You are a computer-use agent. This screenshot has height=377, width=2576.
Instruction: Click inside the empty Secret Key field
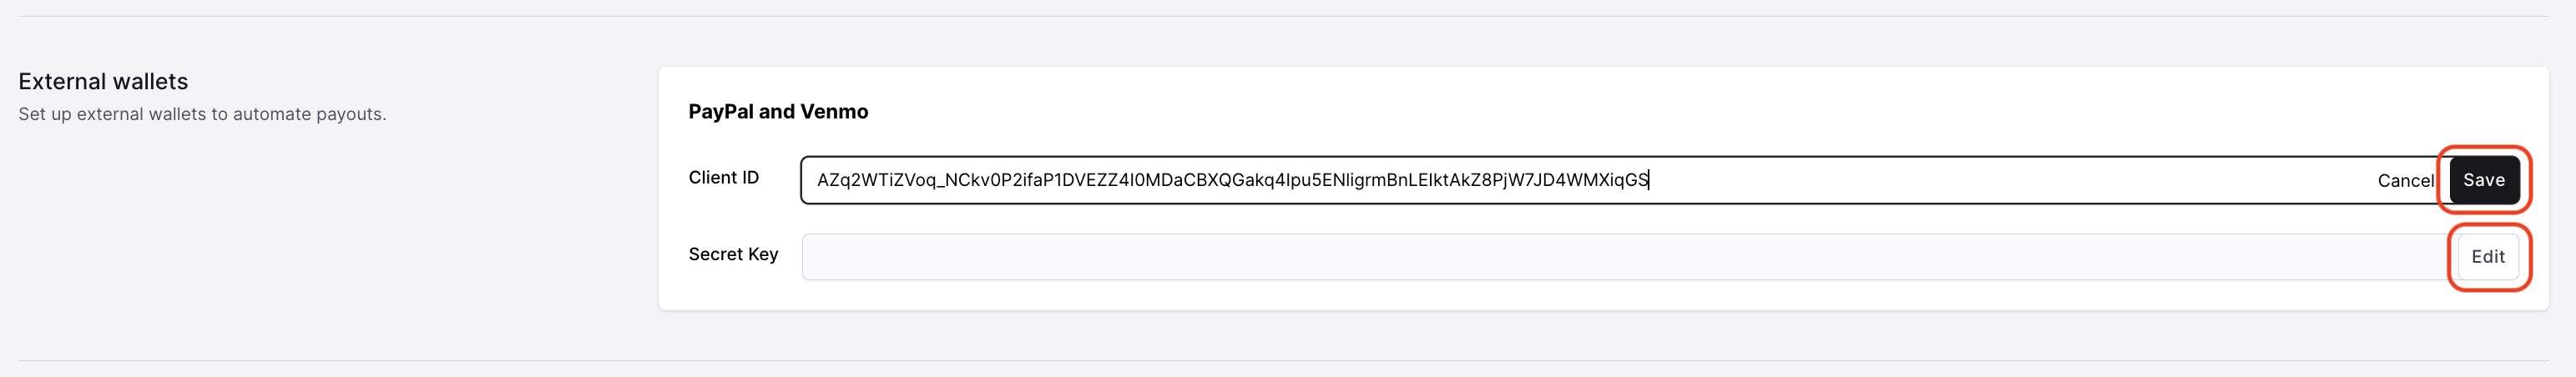pyautogui.click(x=1625, y=257)
